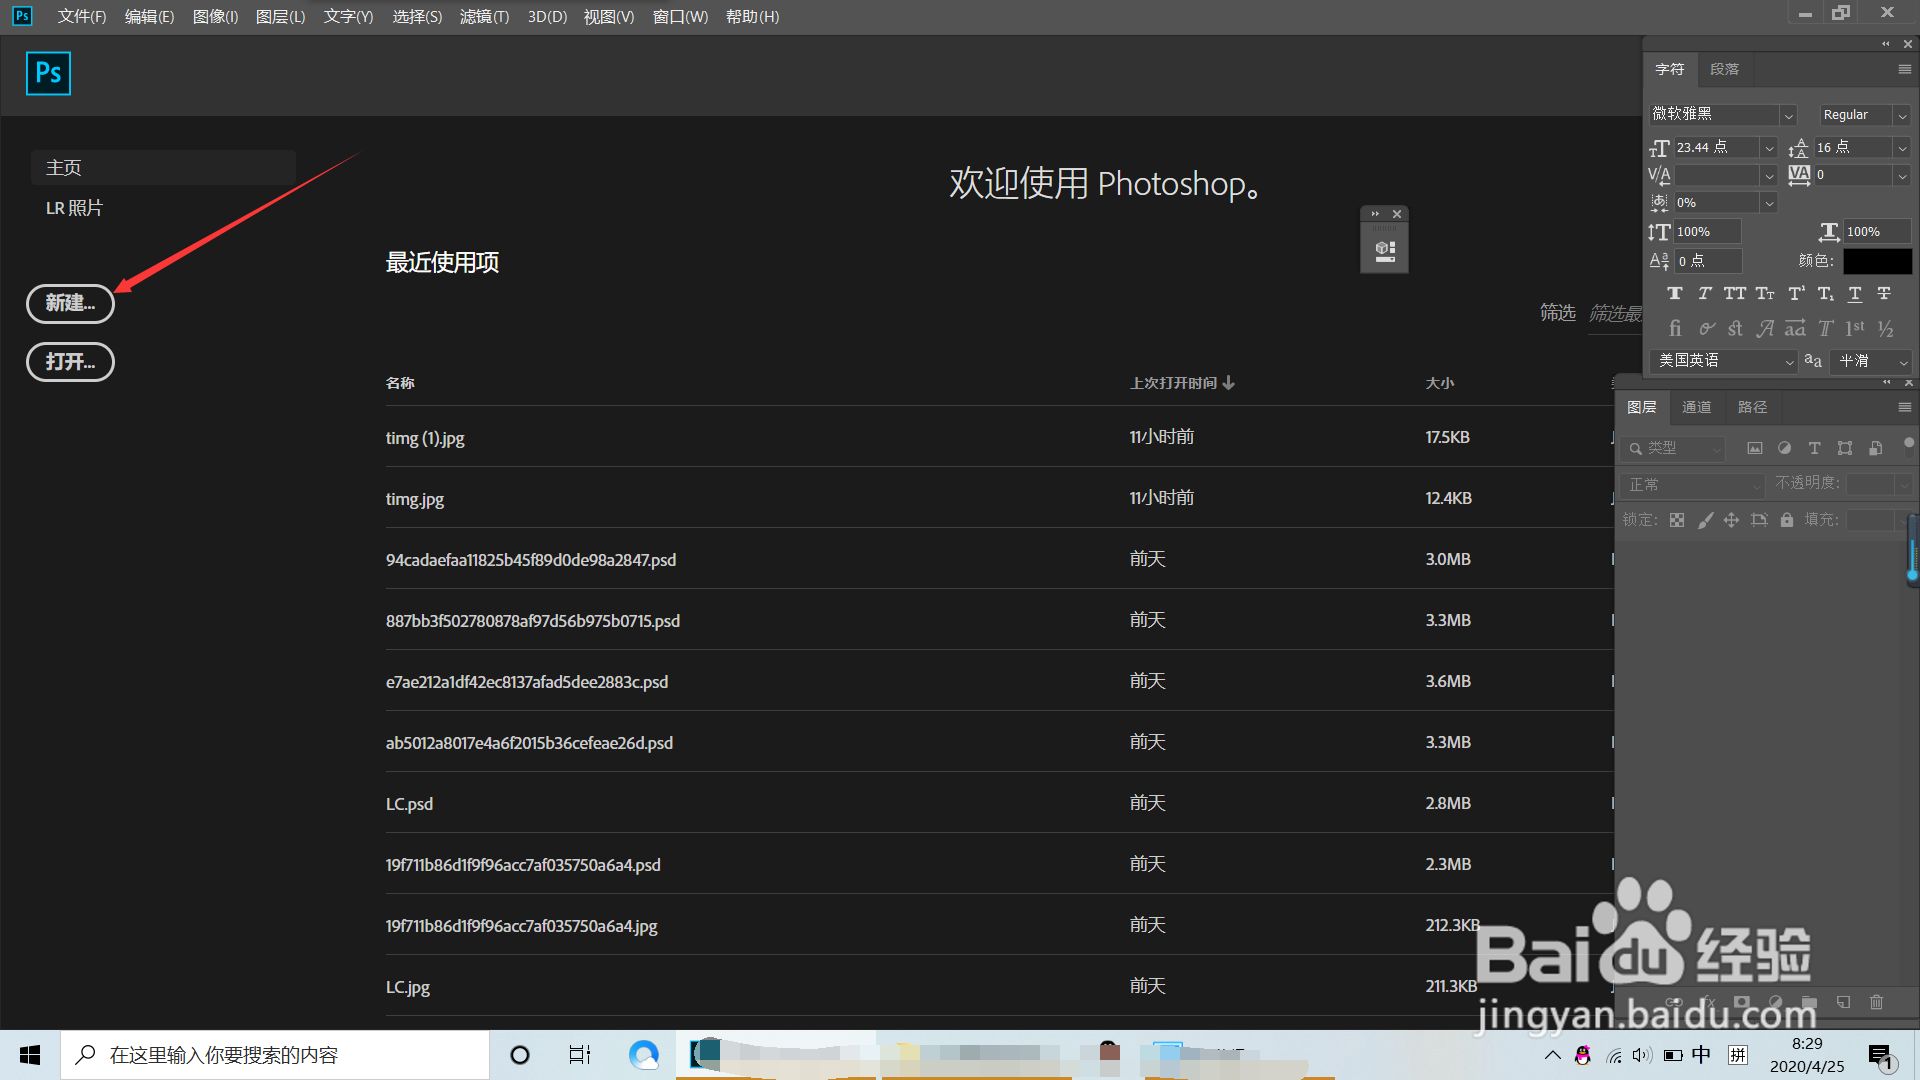The width and height of the screenshot is (1920, 1080).
Task: Click the 新建... button
Action: click(70, 303)
